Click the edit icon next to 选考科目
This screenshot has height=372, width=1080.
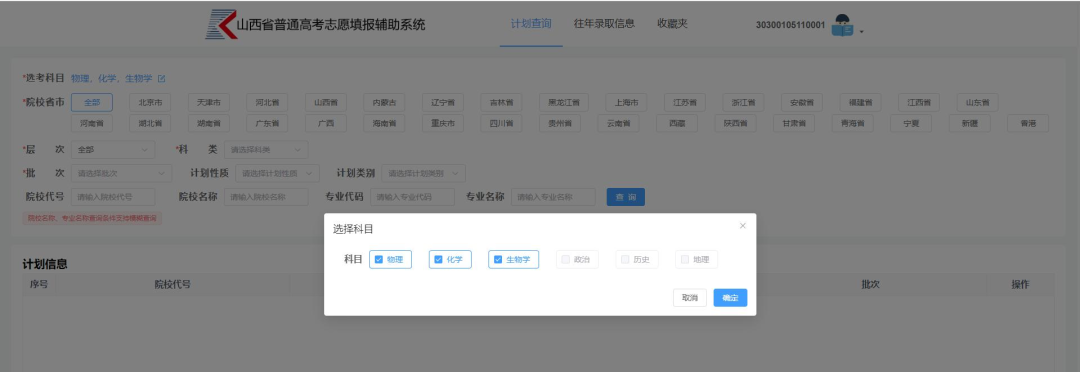pos(161,79)
